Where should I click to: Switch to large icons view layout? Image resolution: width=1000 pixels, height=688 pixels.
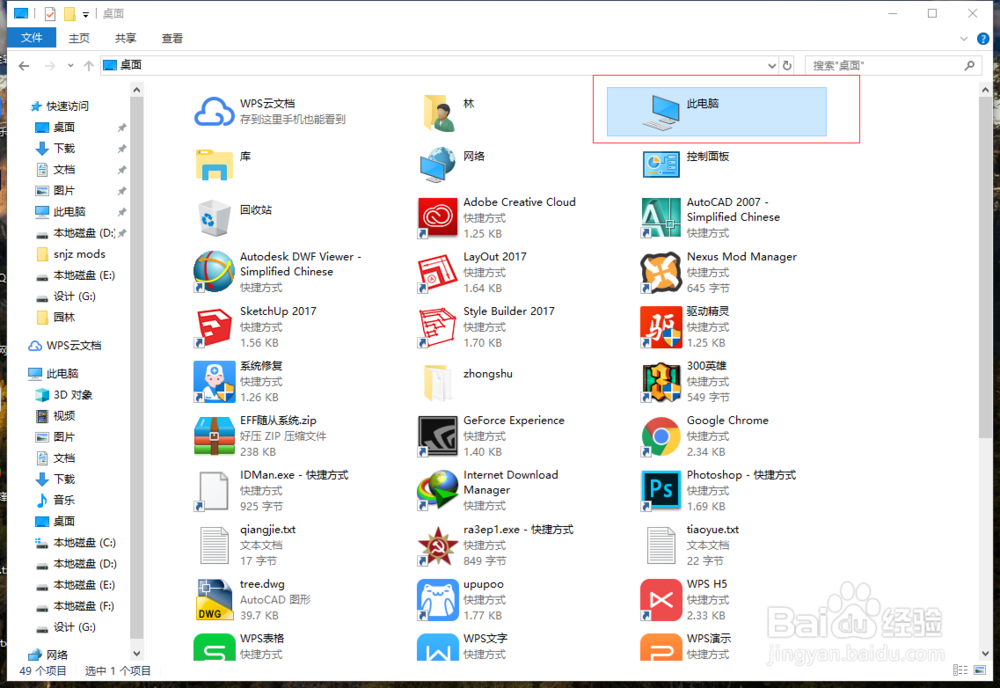point(980,670)
